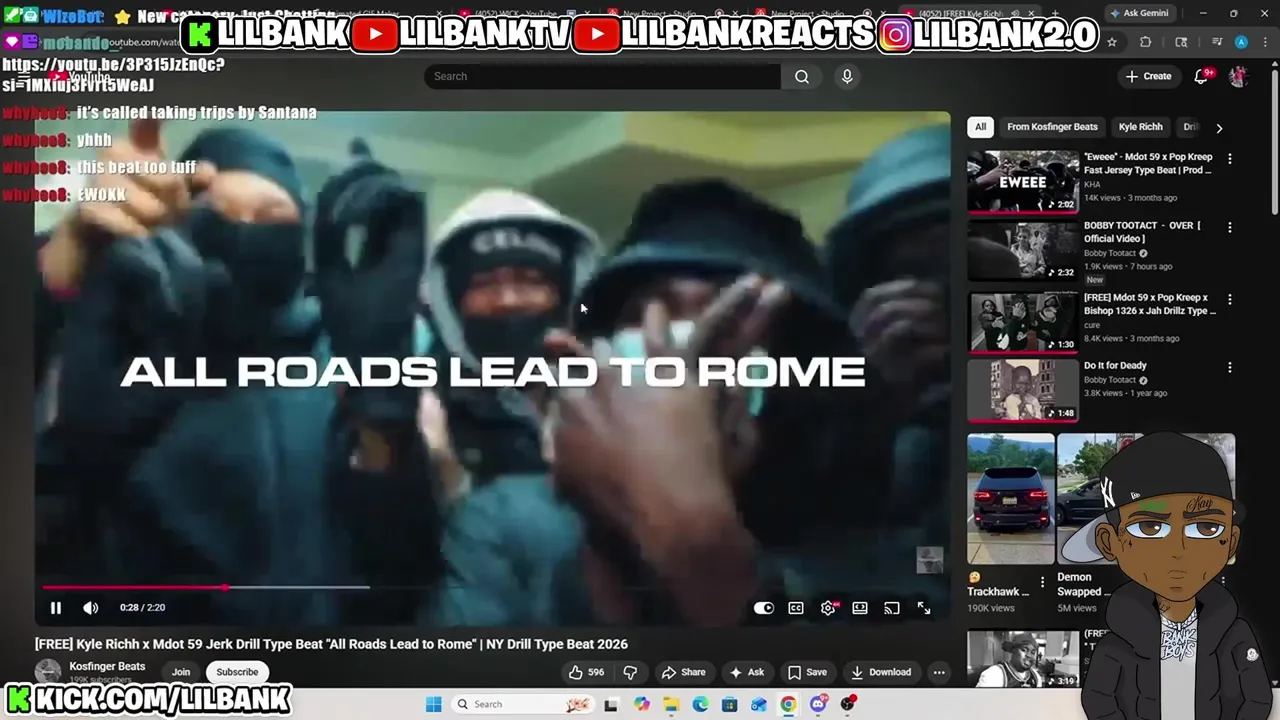This screenshot has height=720, width=1280.
Task: Select the Kyle Richh chip
Action: coord(1140,127)
